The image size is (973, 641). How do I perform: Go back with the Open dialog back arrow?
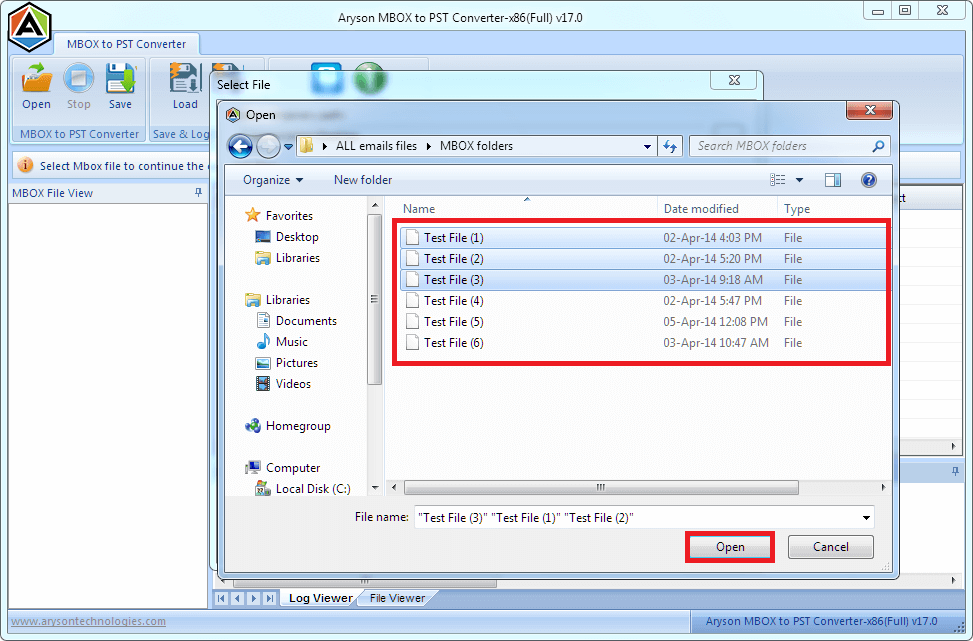coord(240,146)
